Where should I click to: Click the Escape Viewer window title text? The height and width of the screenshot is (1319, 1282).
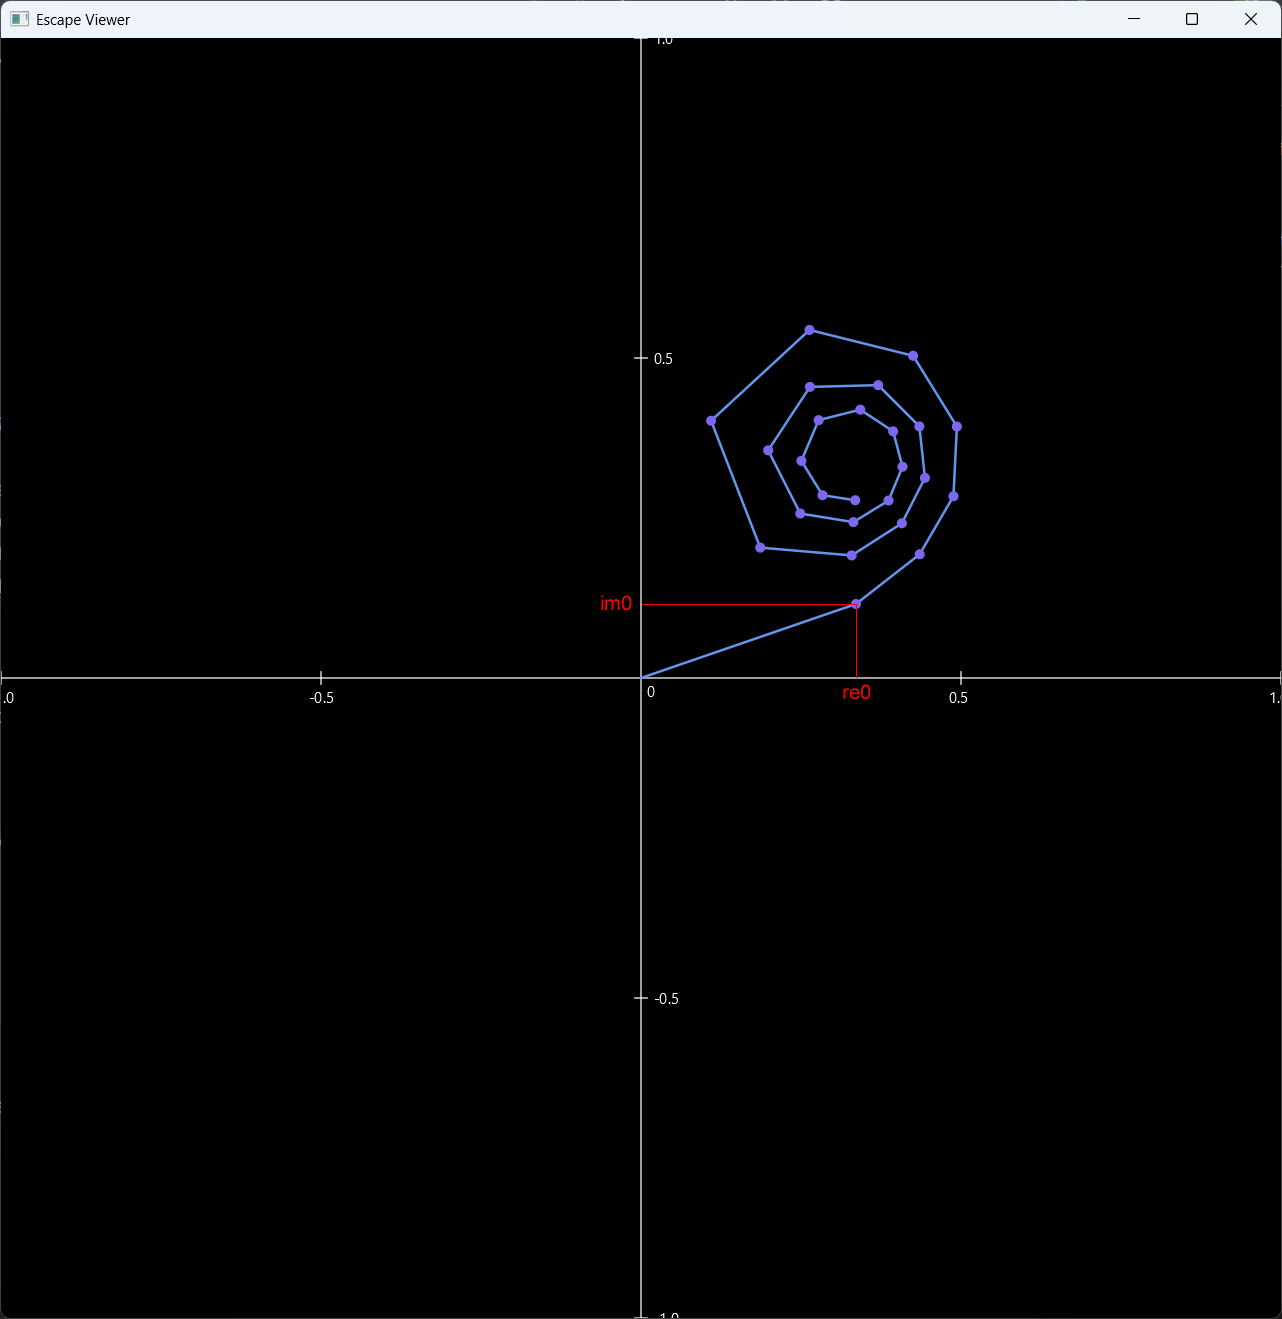click(x=83, y=20)
